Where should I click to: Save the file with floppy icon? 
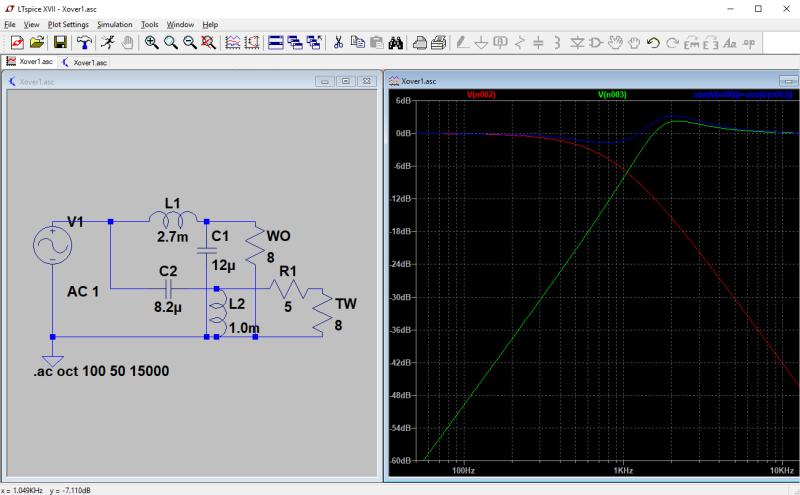click(x=60, y=42)
